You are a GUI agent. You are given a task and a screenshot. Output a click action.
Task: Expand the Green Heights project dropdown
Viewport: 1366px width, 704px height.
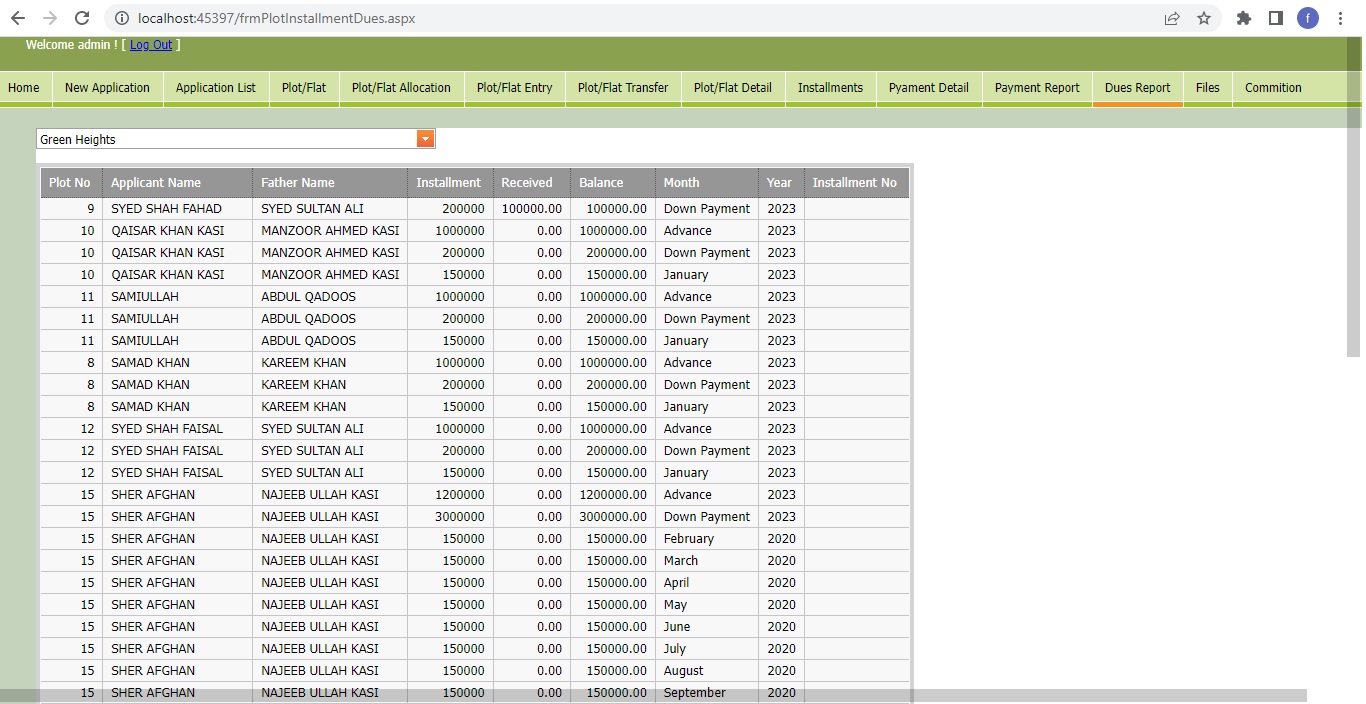[426, 139]
